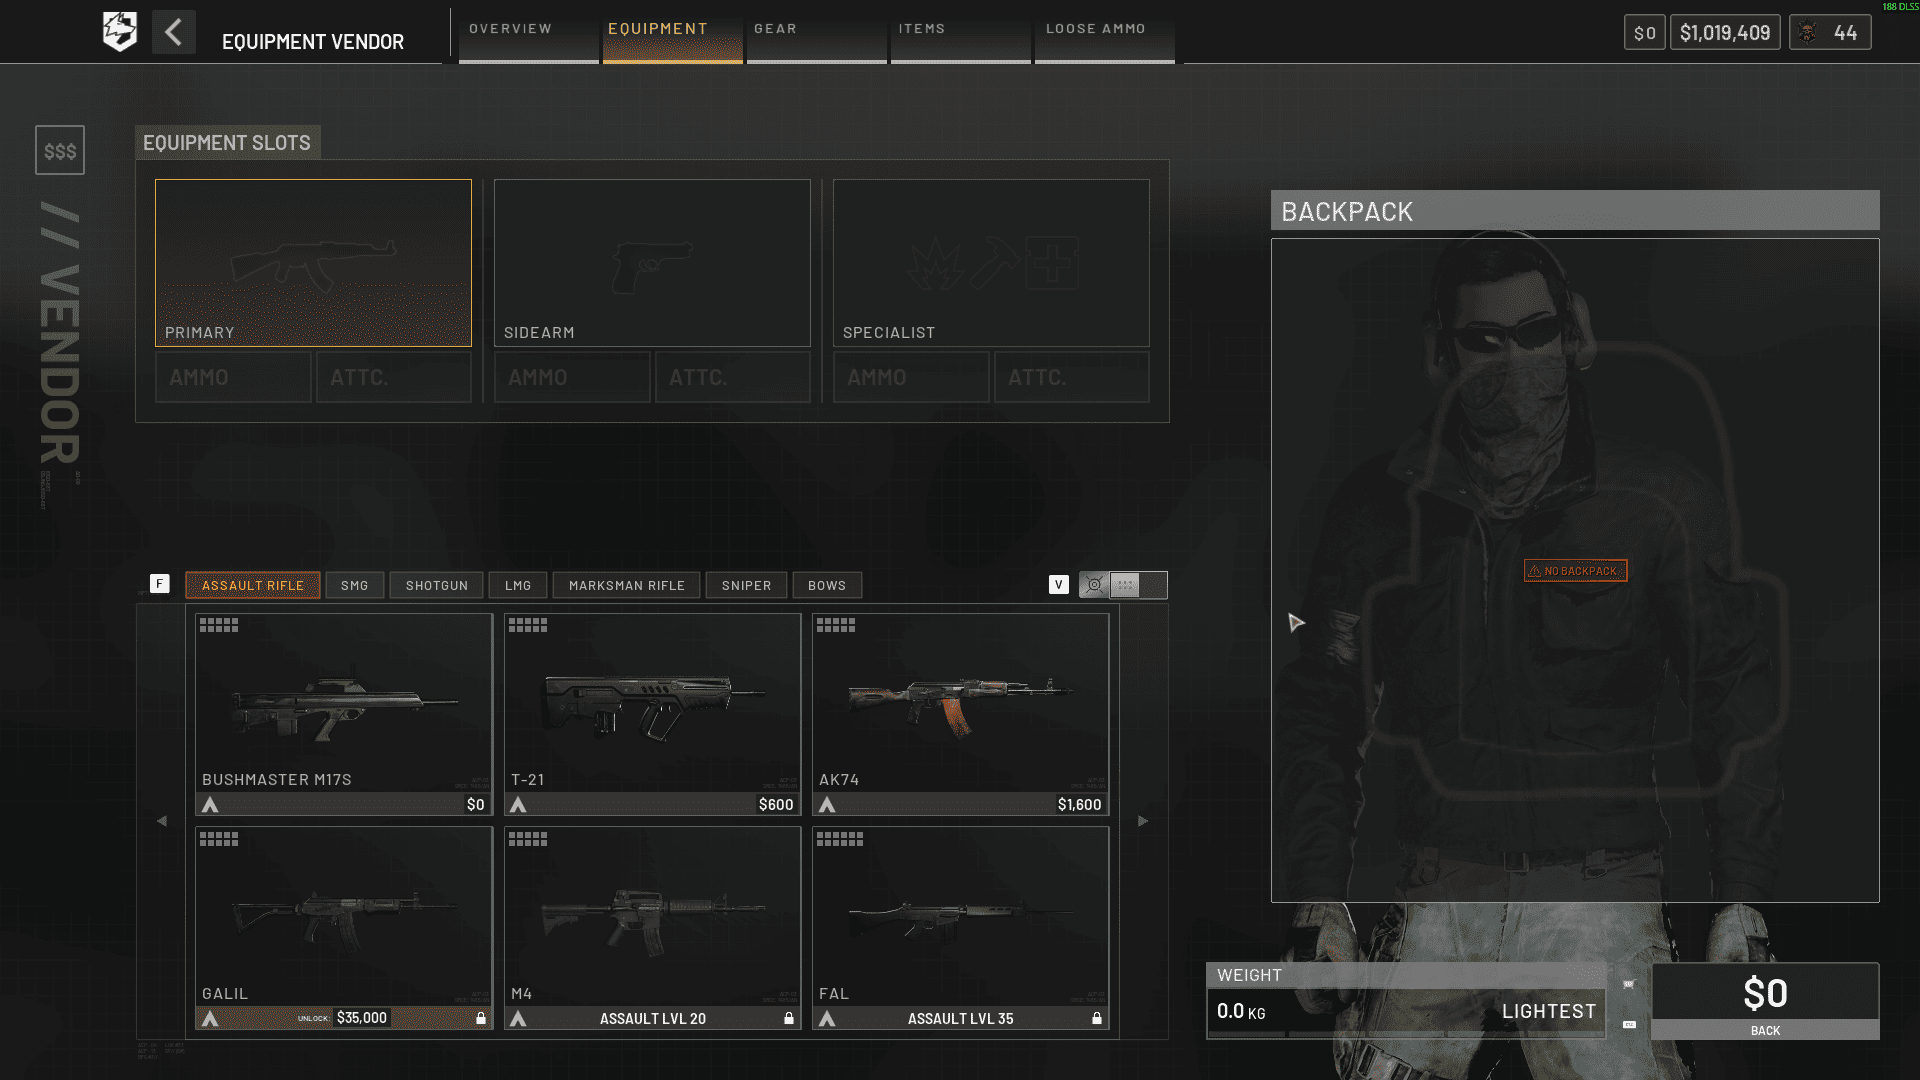Click the GALIL unlock price $35,000
Screen dimensions: 1920x1080
click(x=362, y=1018)
